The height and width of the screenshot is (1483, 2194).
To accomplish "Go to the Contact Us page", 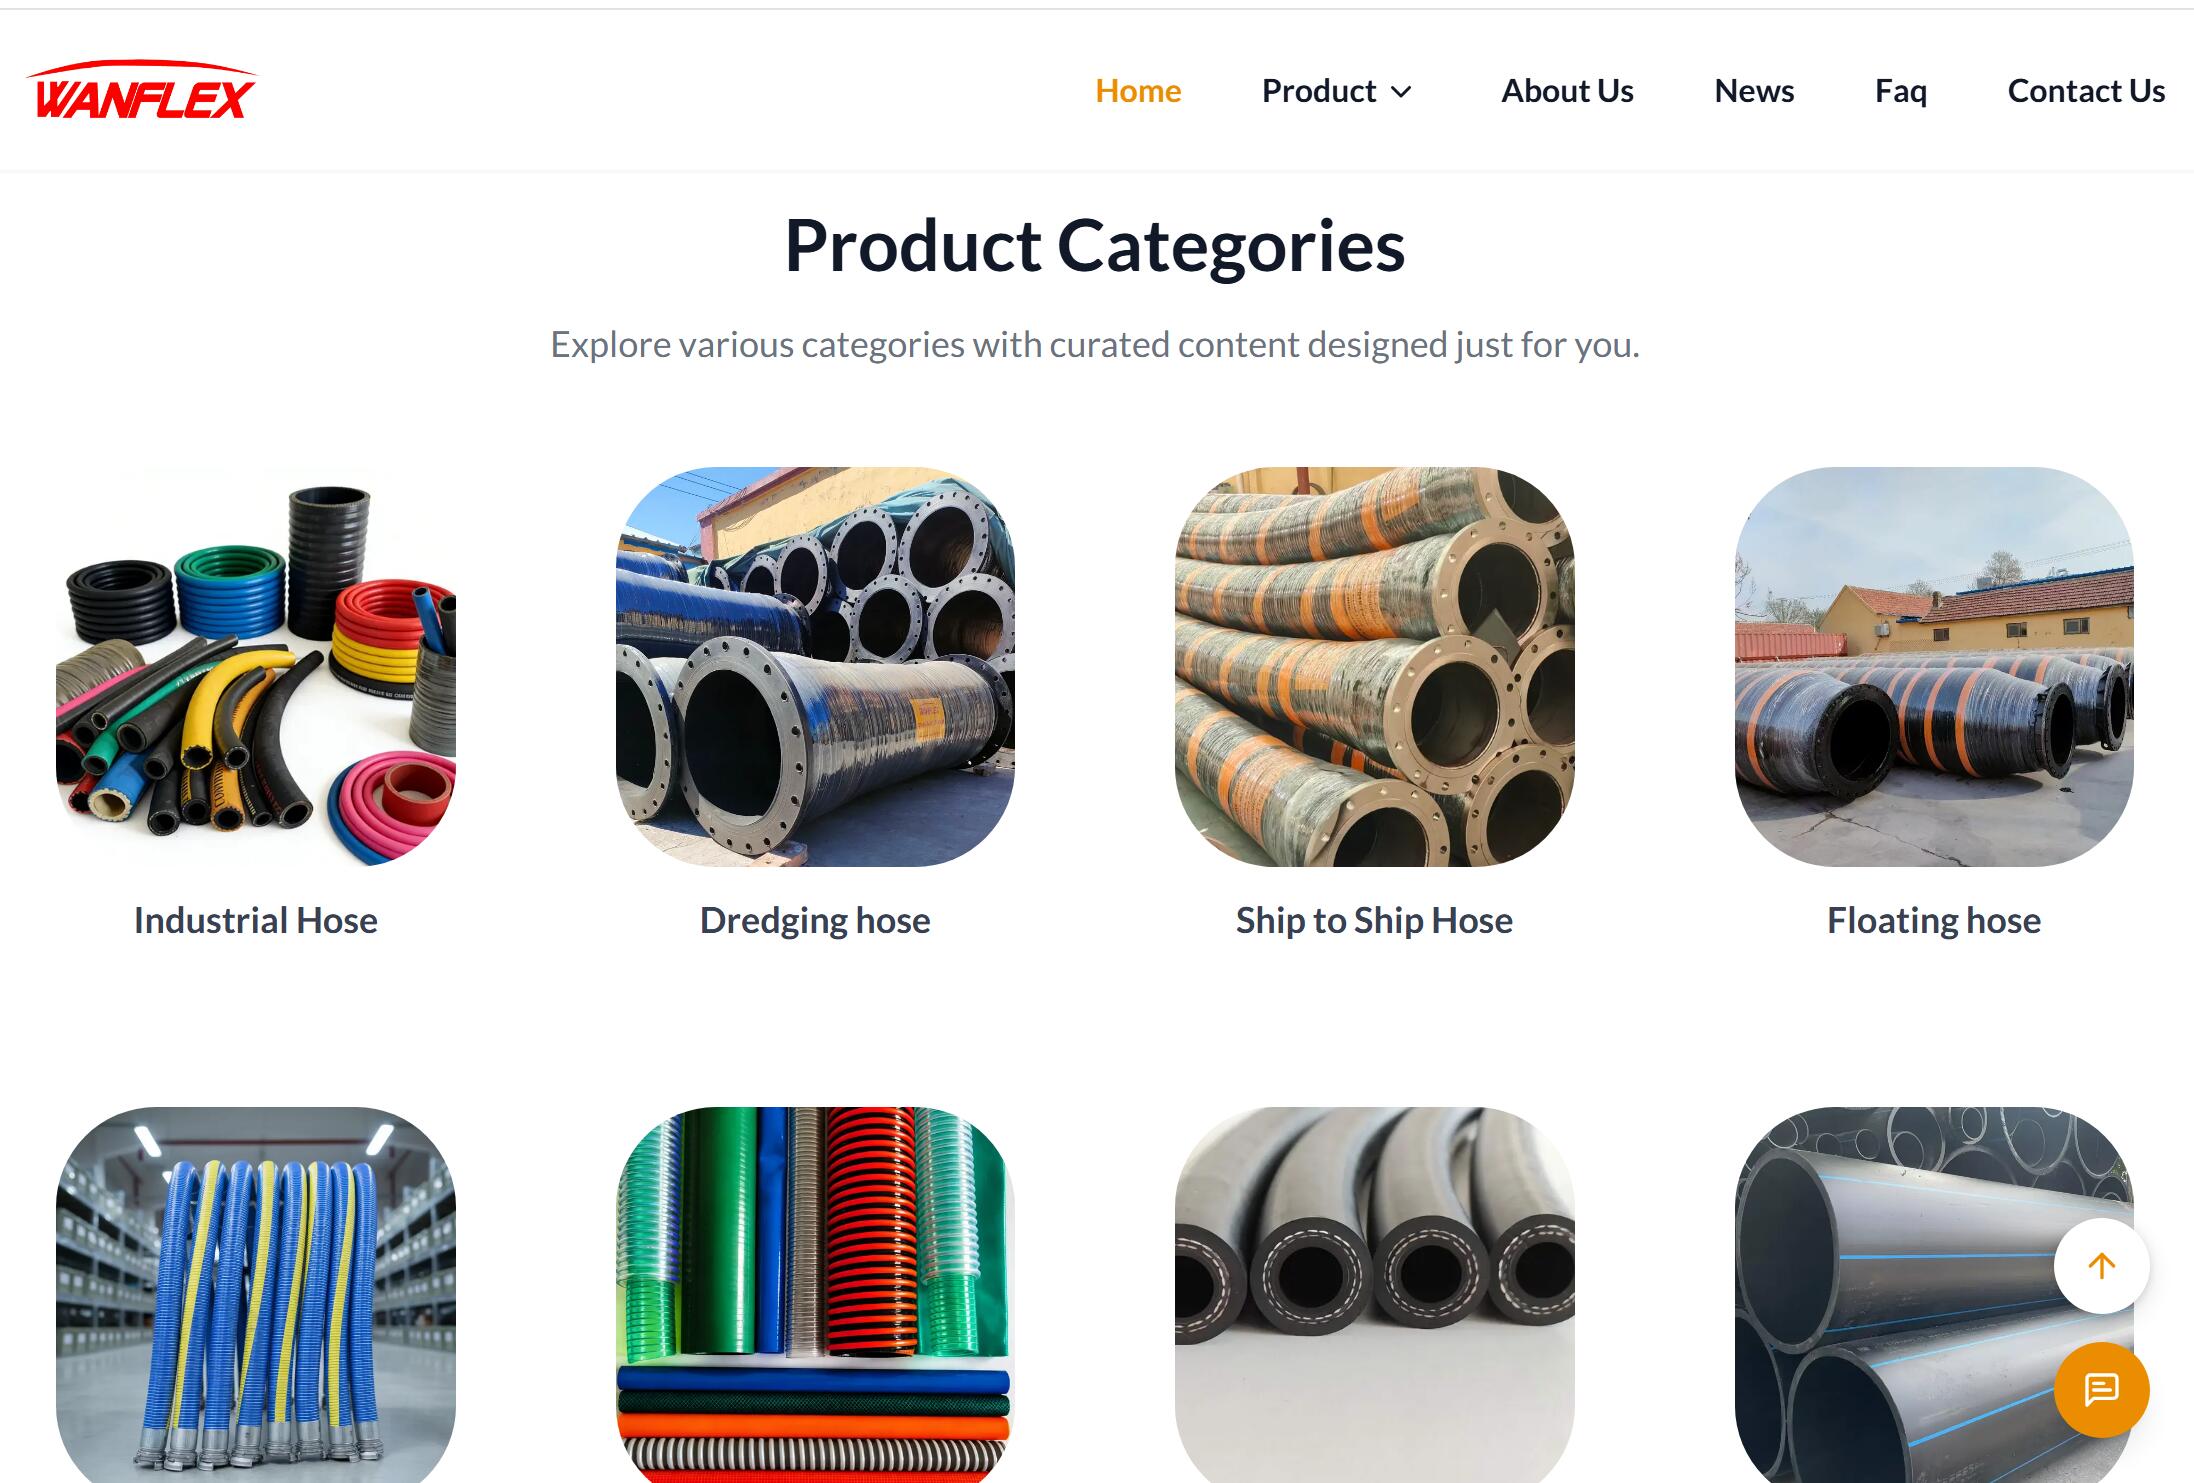I will pos(2086,91).
